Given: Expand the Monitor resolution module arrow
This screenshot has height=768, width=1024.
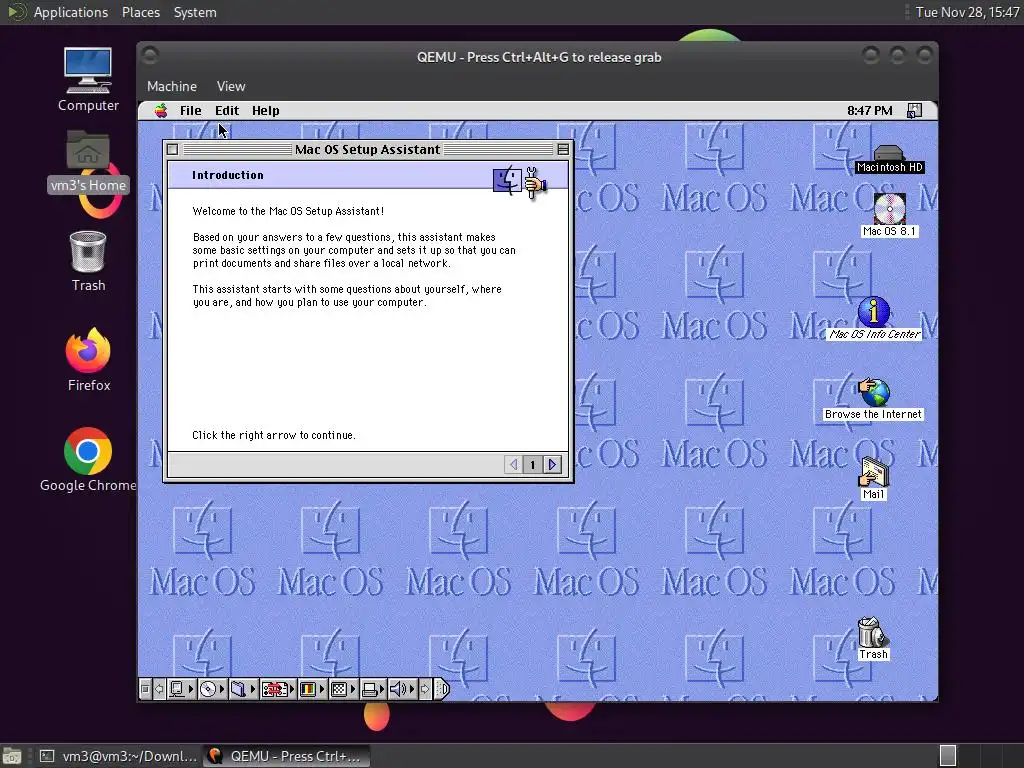Looking at the screenshot, I should point(353,689).
